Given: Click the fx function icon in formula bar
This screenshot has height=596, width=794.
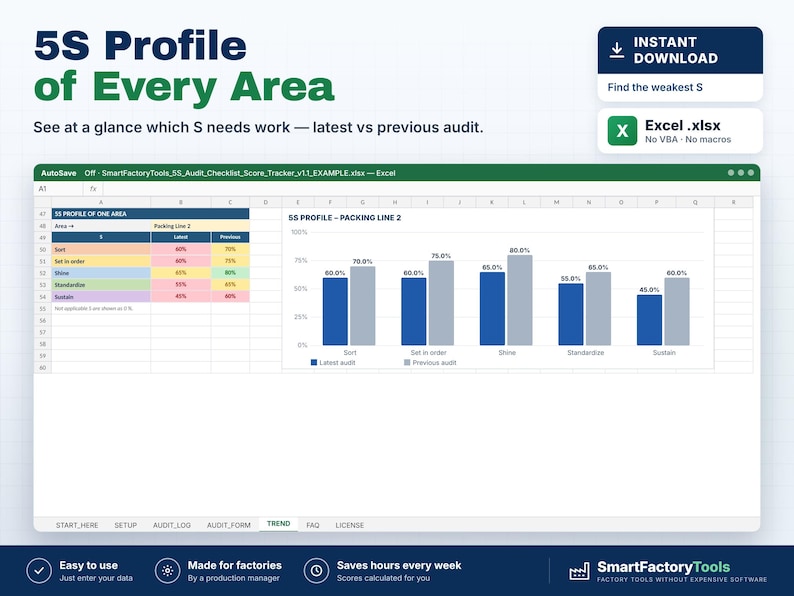Looking at the screenshot, I should [x=93, y=189].
